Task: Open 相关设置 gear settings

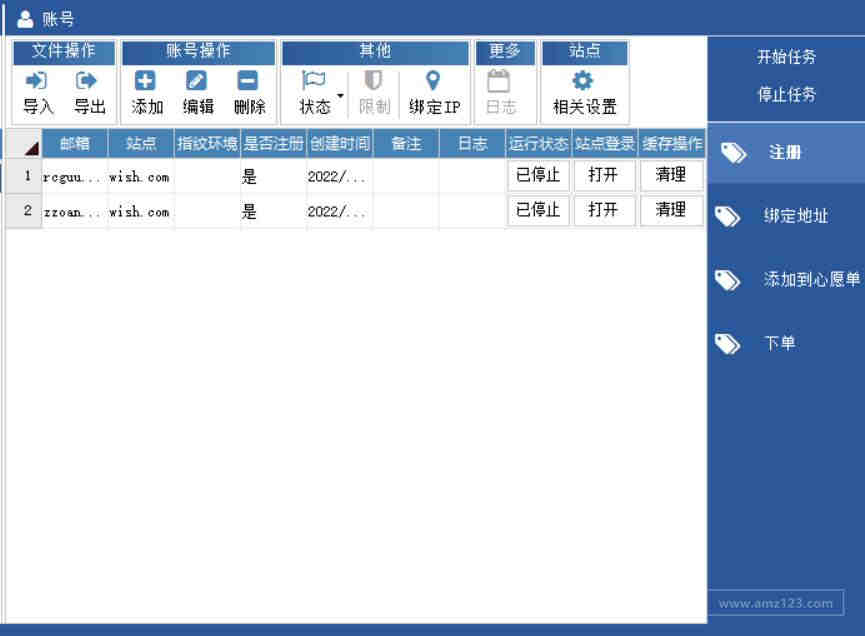Action: click(583, 81)
